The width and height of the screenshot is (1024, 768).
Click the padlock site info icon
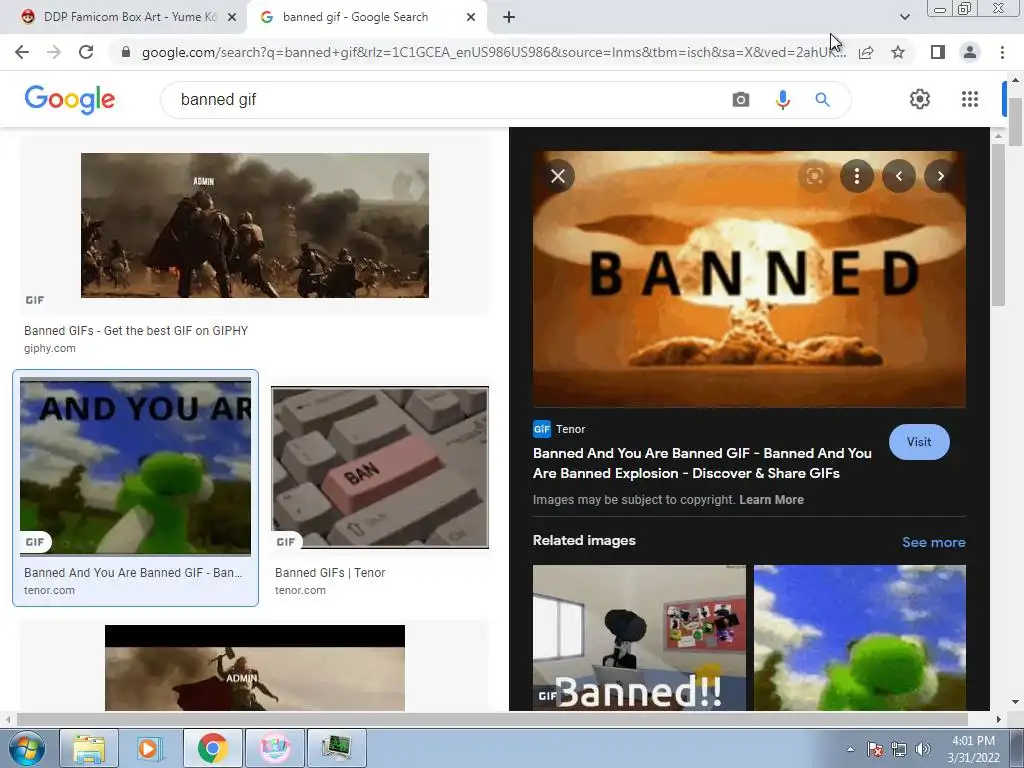126,52
